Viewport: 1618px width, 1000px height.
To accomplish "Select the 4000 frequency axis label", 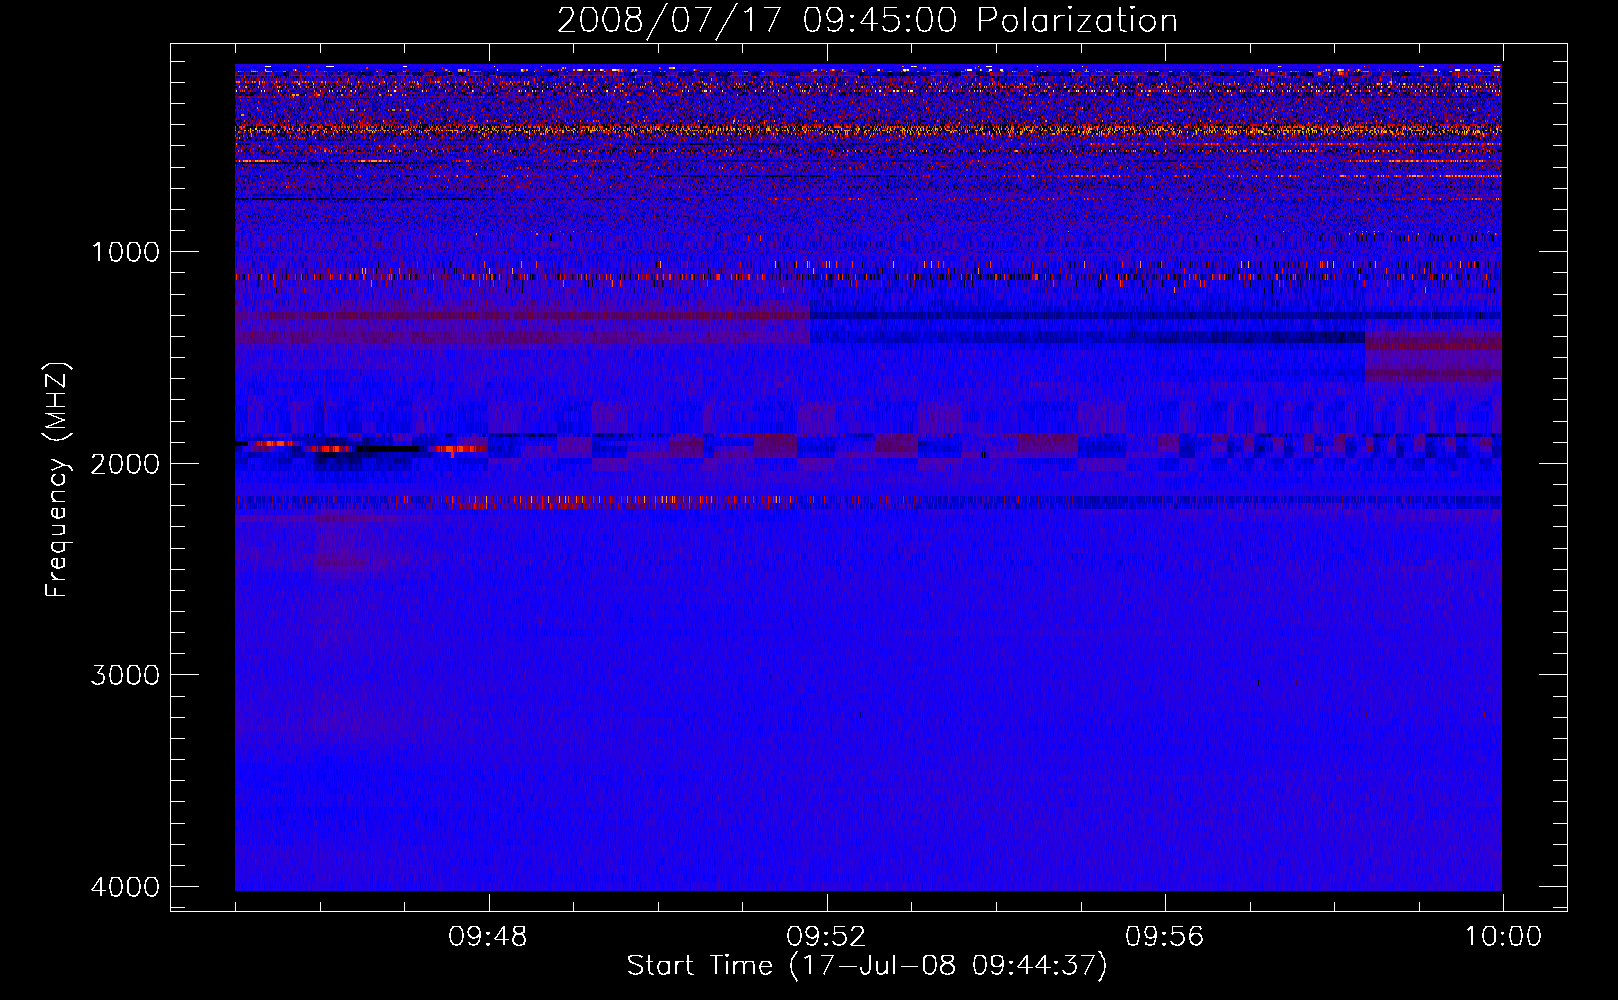I will point(125,887).
